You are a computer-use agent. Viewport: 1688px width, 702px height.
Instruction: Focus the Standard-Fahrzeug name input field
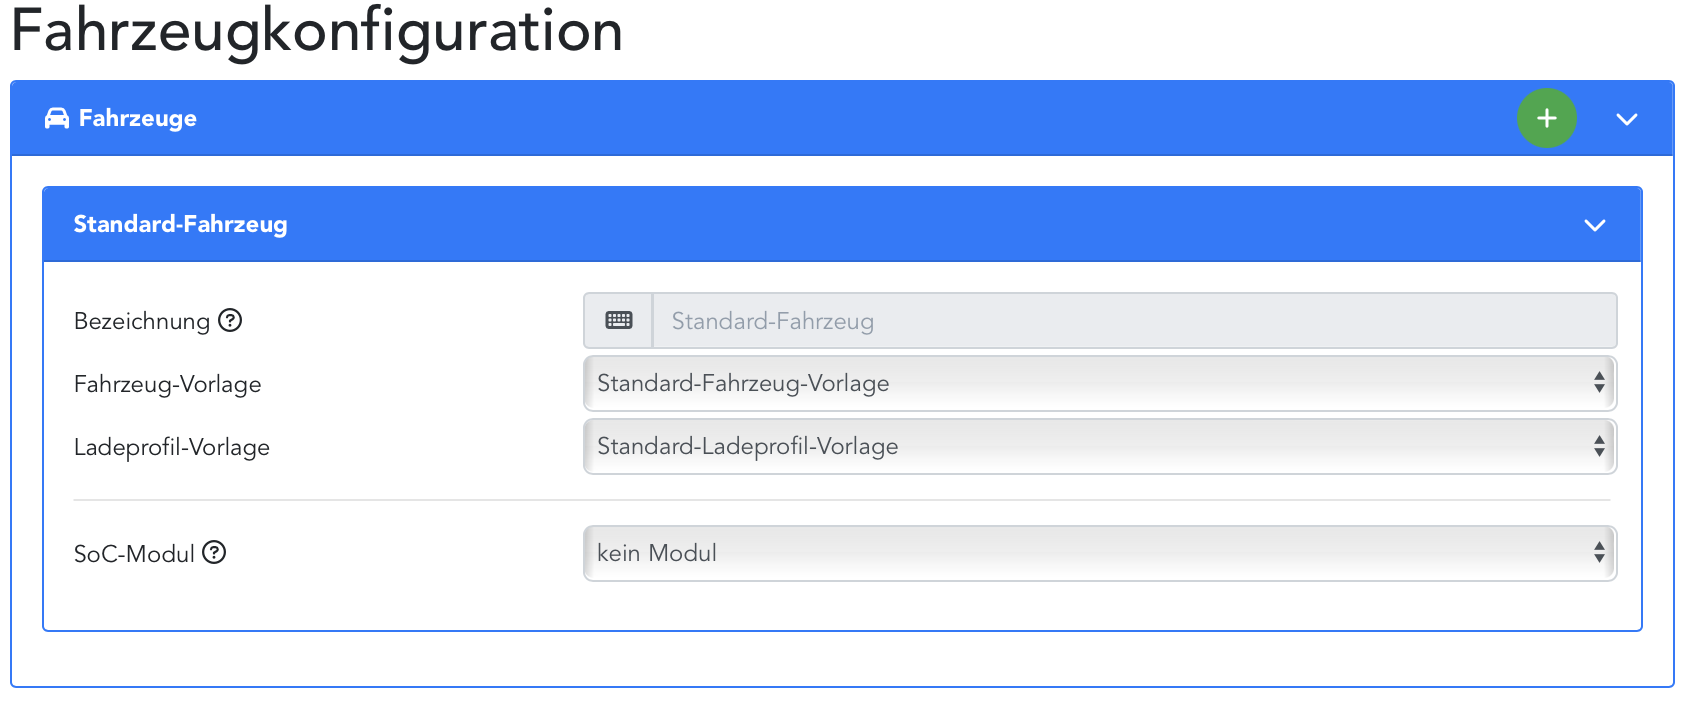[1133, 321]
